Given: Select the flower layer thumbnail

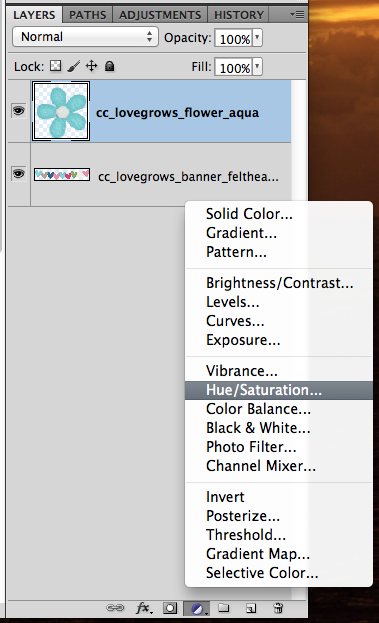Looking at the screenshot, I should click(61, 111).
